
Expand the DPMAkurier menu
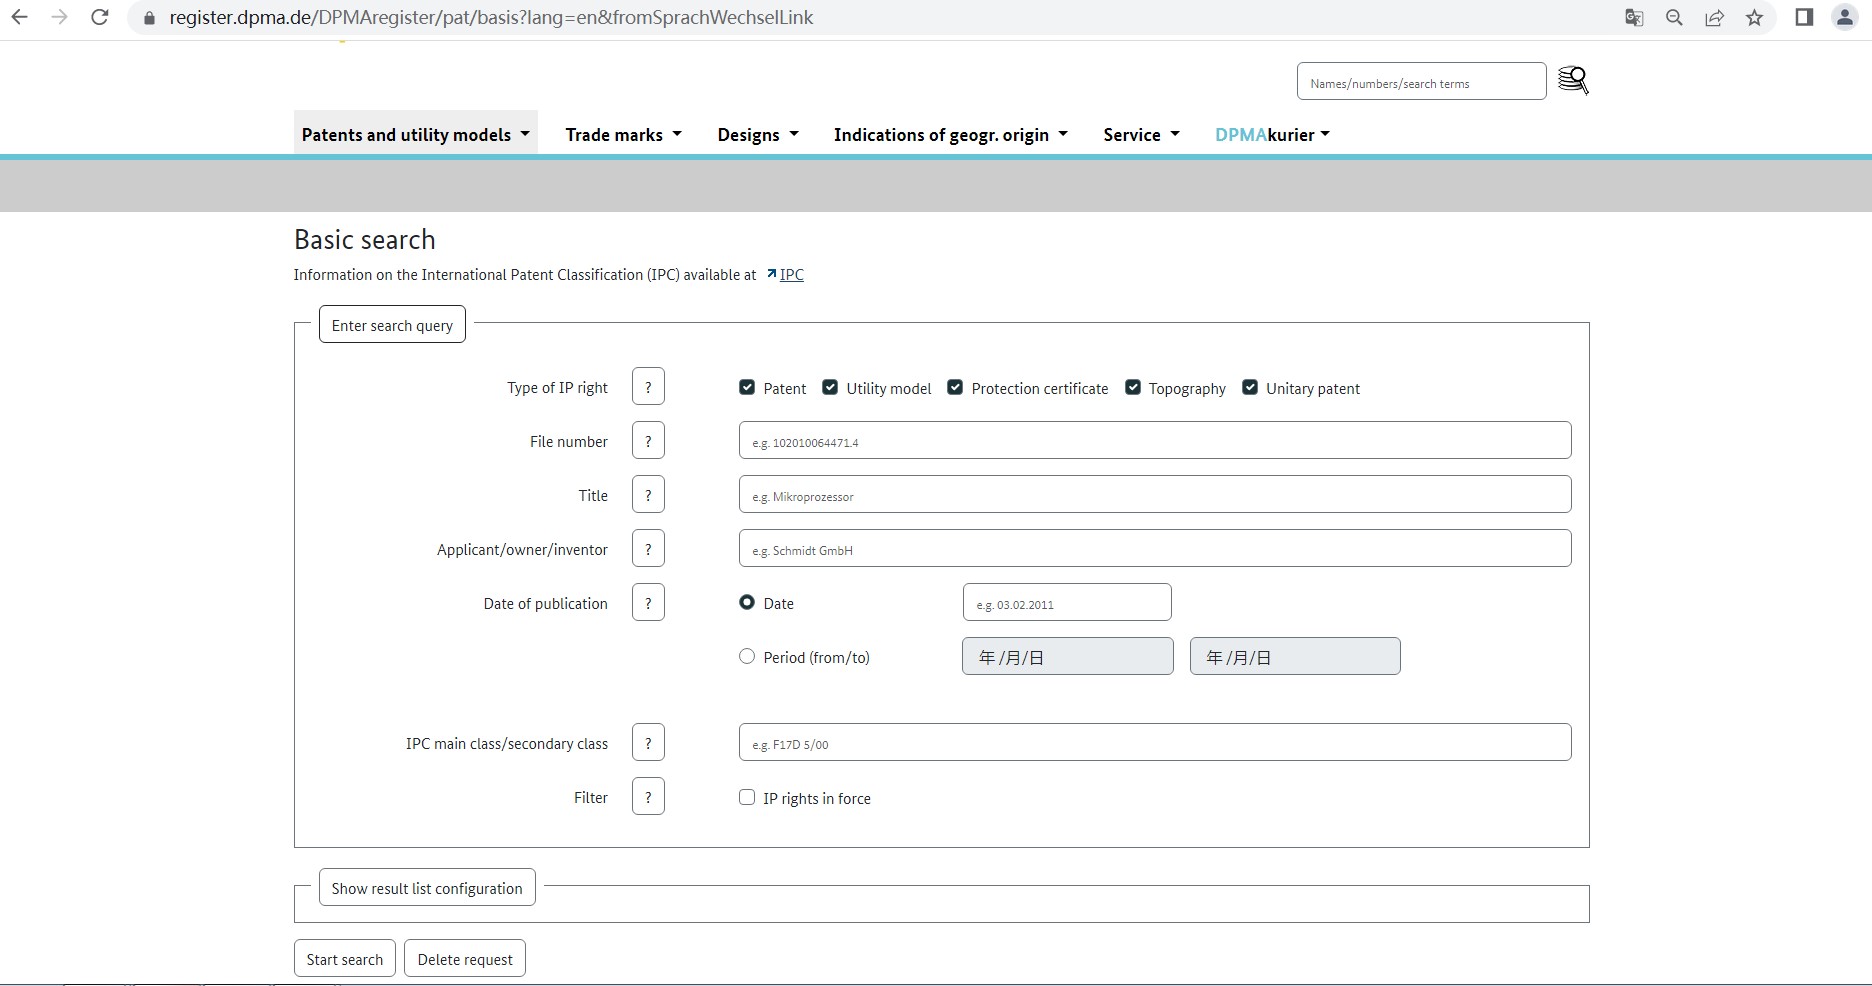tap(1272, 134)
